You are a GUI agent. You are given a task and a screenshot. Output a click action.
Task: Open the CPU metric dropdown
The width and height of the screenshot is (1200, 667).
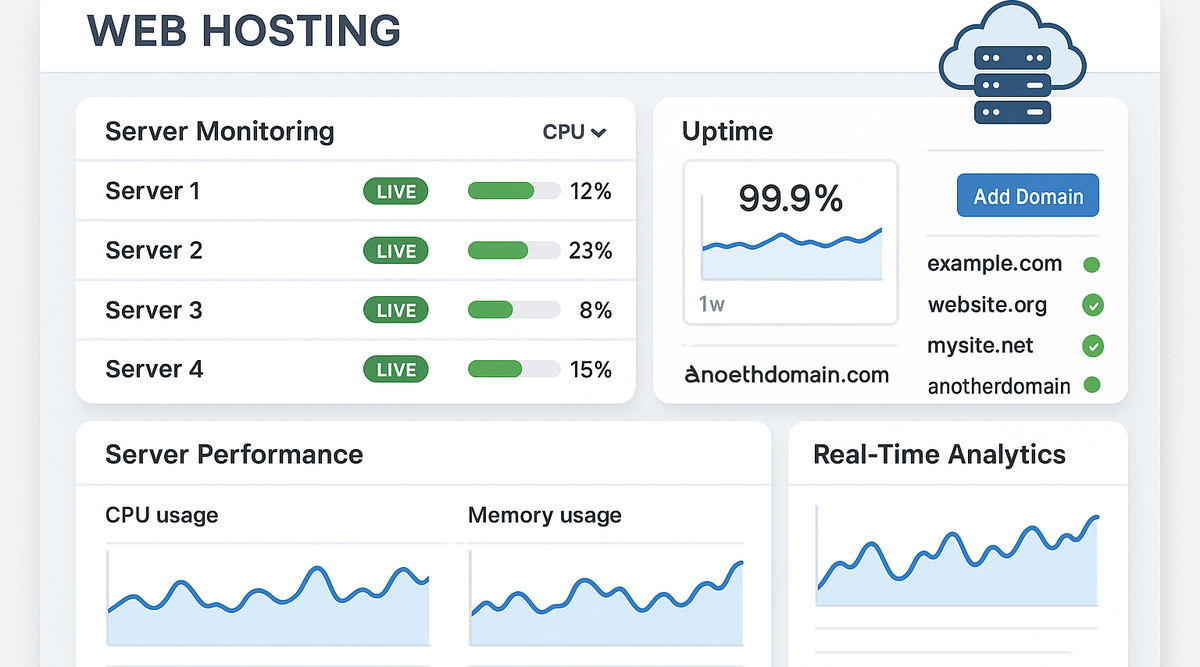click(574, 132)
